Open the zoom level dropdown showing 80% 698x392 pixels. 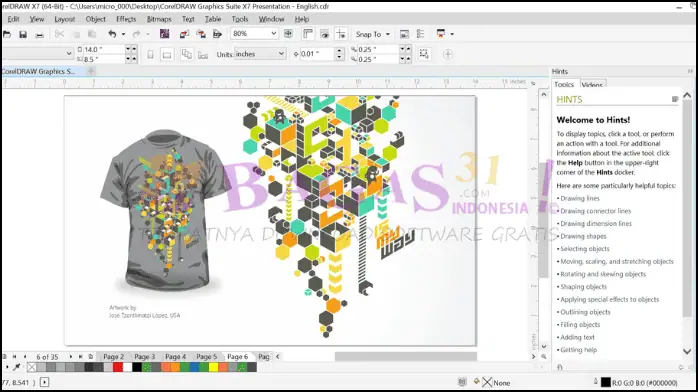(x=254, y=33)
